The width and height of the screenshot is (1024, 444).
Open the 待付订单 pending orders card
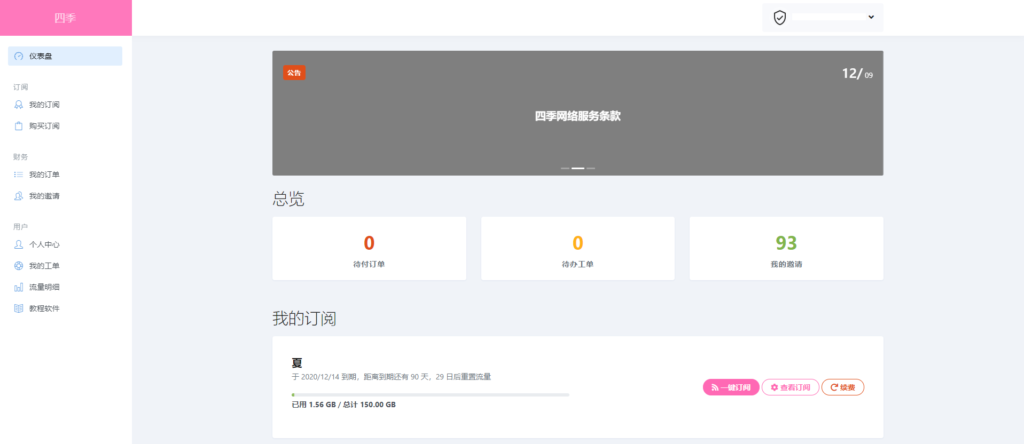click(x=369, y=249)
